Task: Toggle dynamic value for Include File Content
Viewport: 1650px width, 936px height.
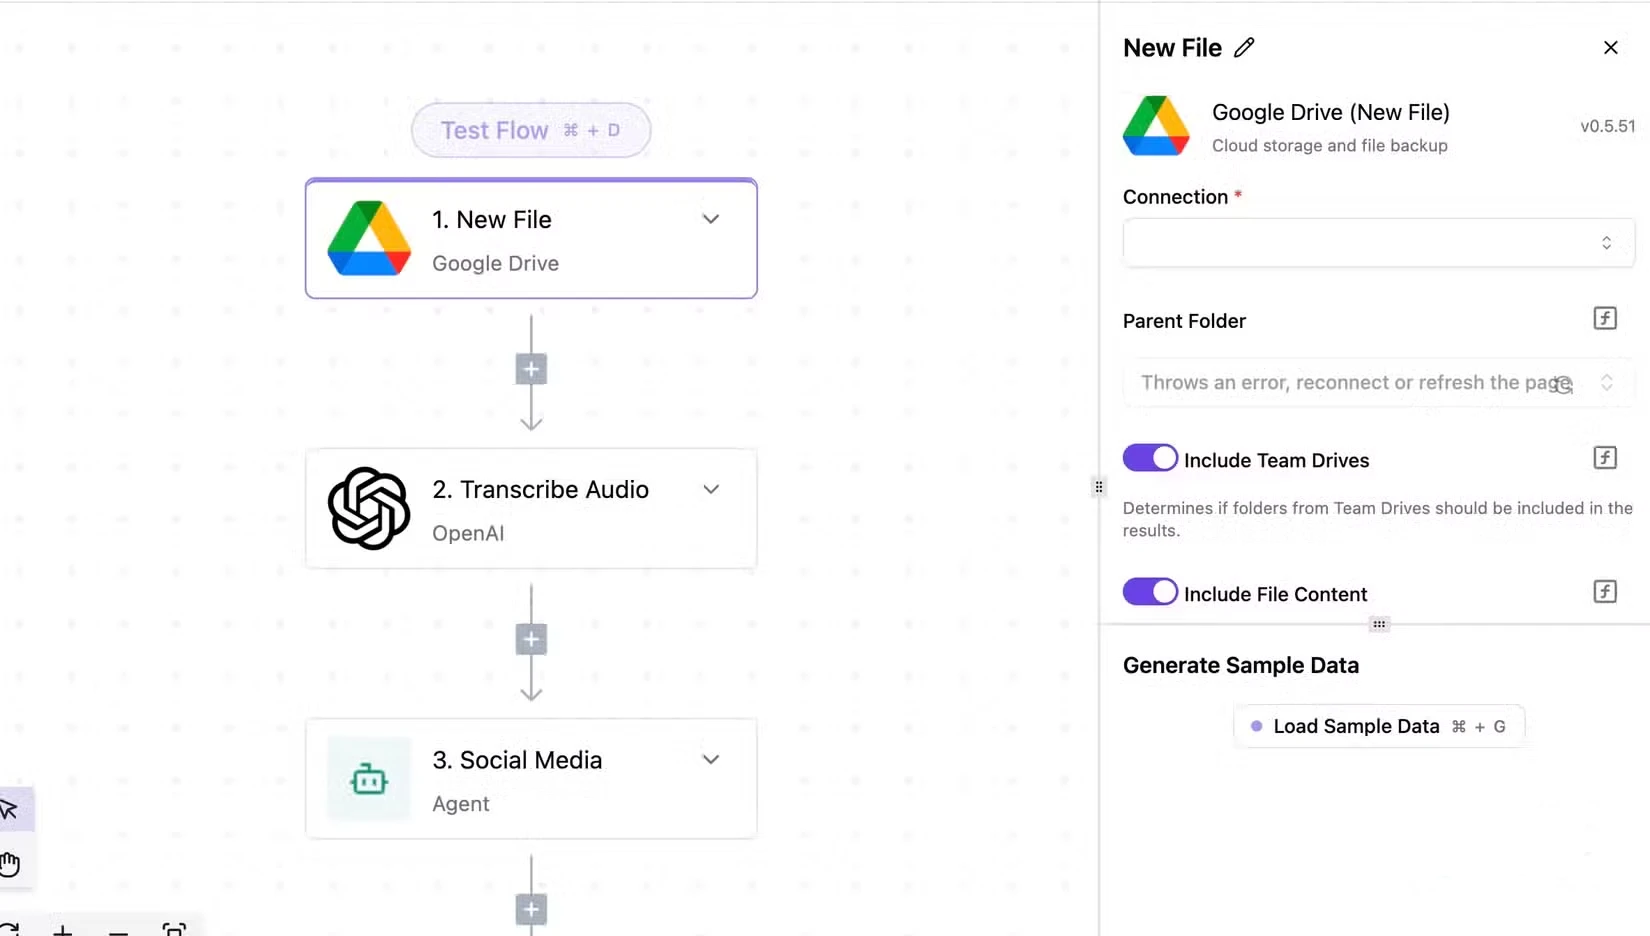Action: 1605,591
